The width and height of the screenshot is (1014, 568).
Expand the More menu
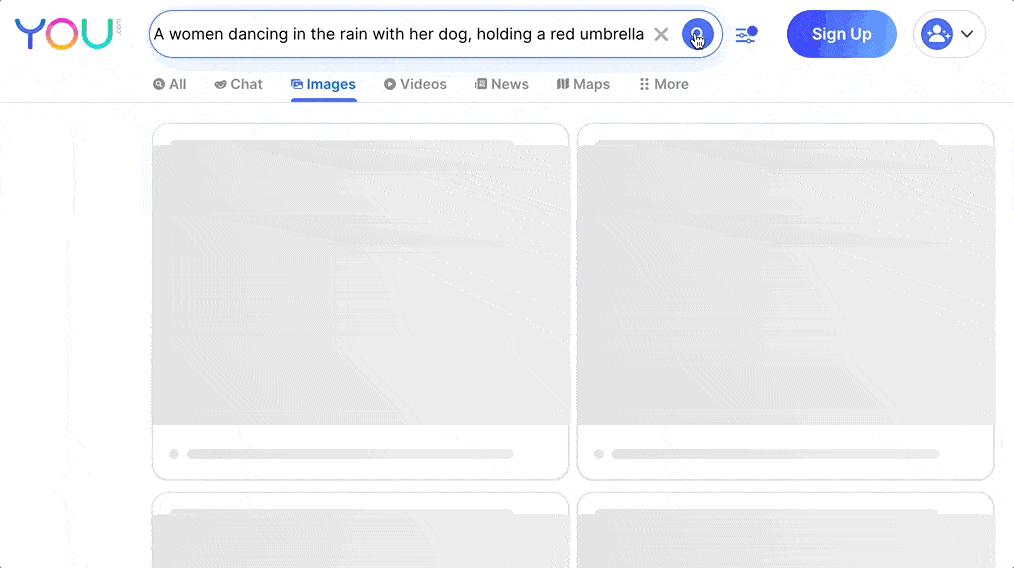tap(663, 84)
